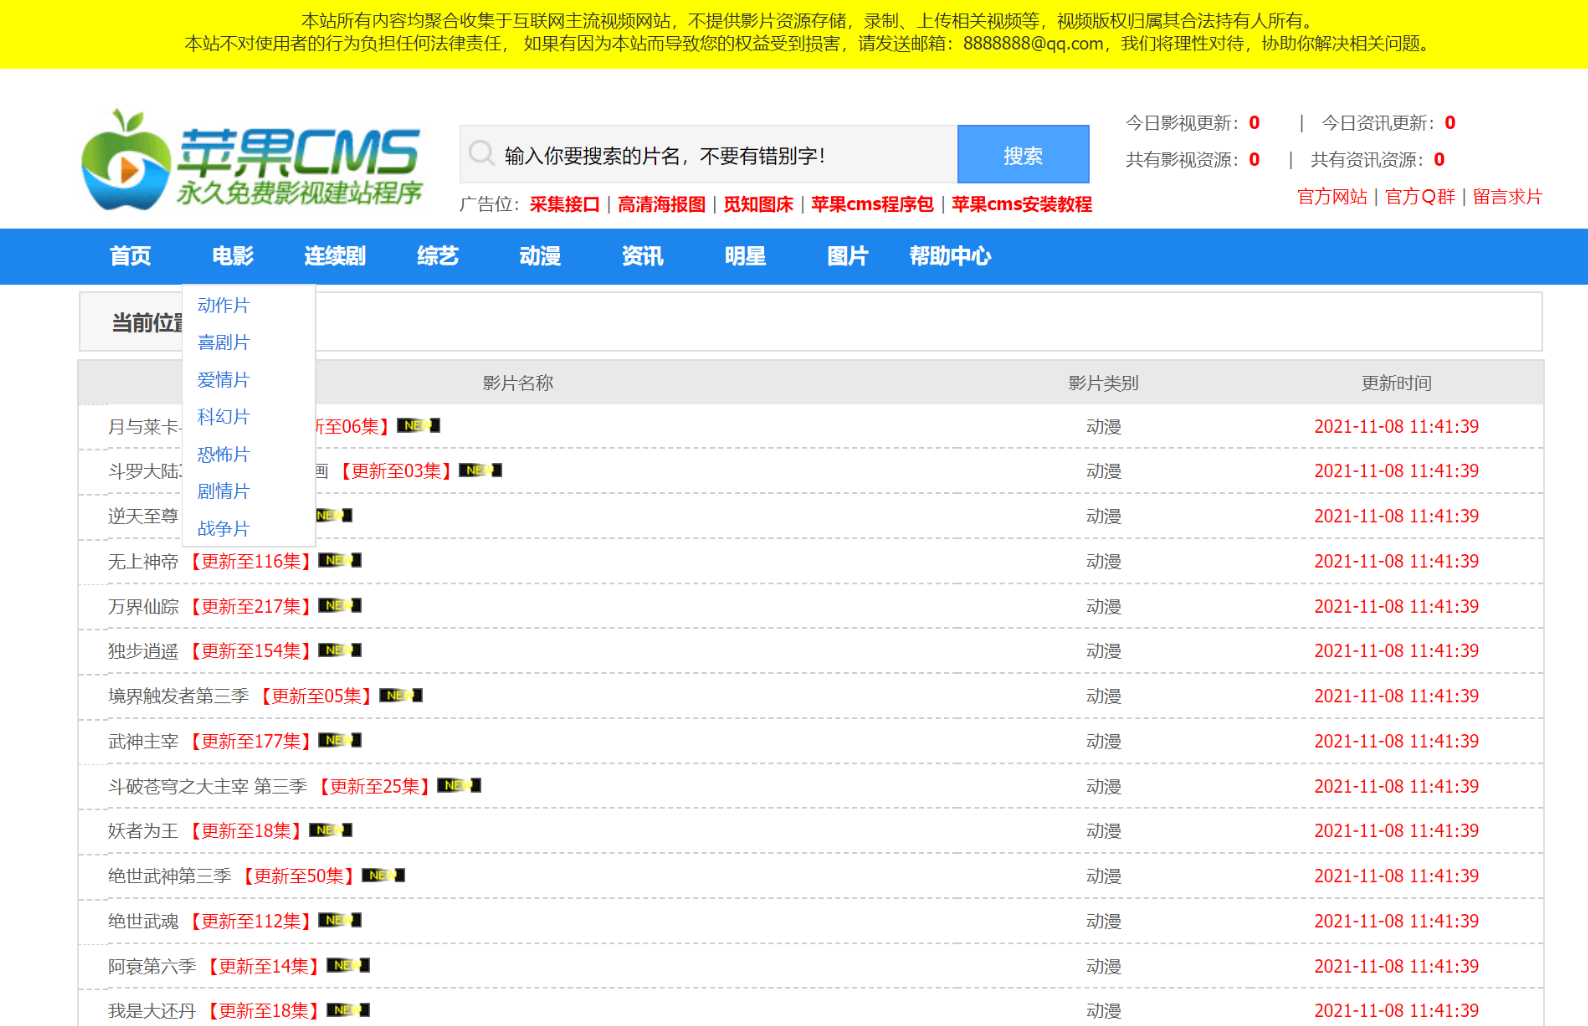Type in the movie name search field
This screenshot has height=1026, width=1588.
[x=720, y=156]
